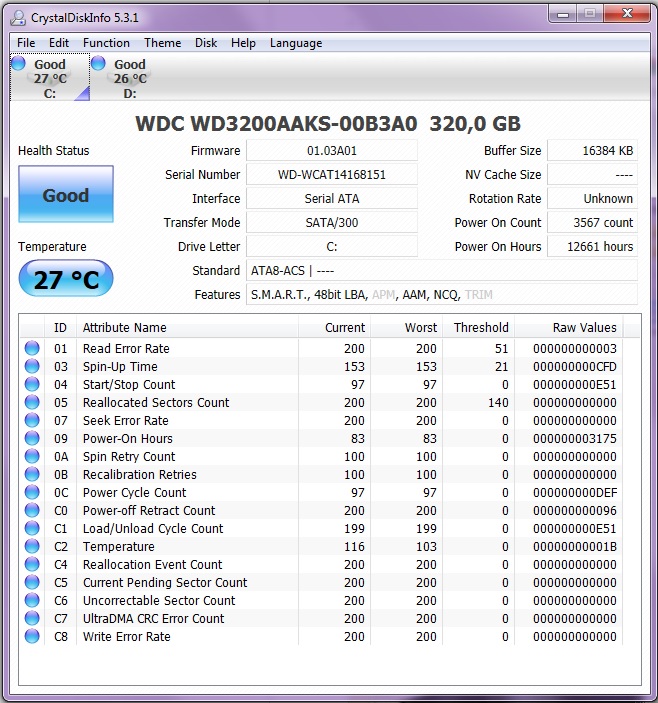This screenshot has width=658, height=703.
Task: Select the Power-On Hours raw value 000000003175
Action: coord(575,438)
